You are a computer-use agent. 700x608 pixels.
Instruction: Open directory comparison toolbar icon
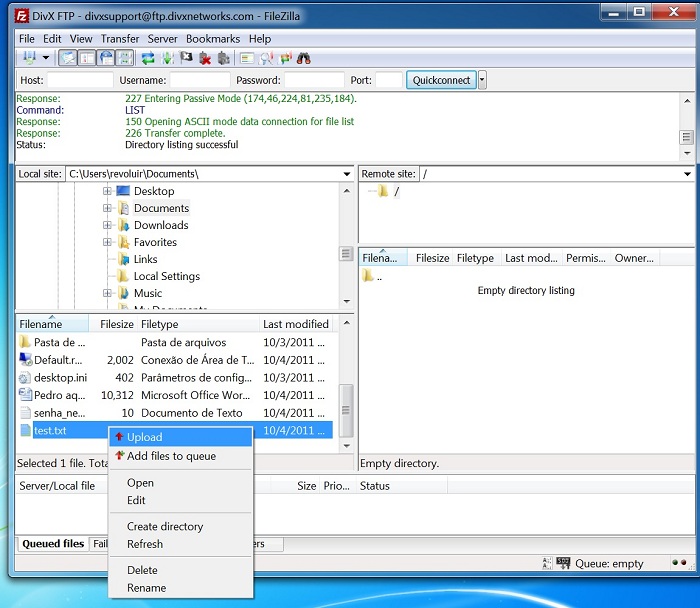coord(266,58)
